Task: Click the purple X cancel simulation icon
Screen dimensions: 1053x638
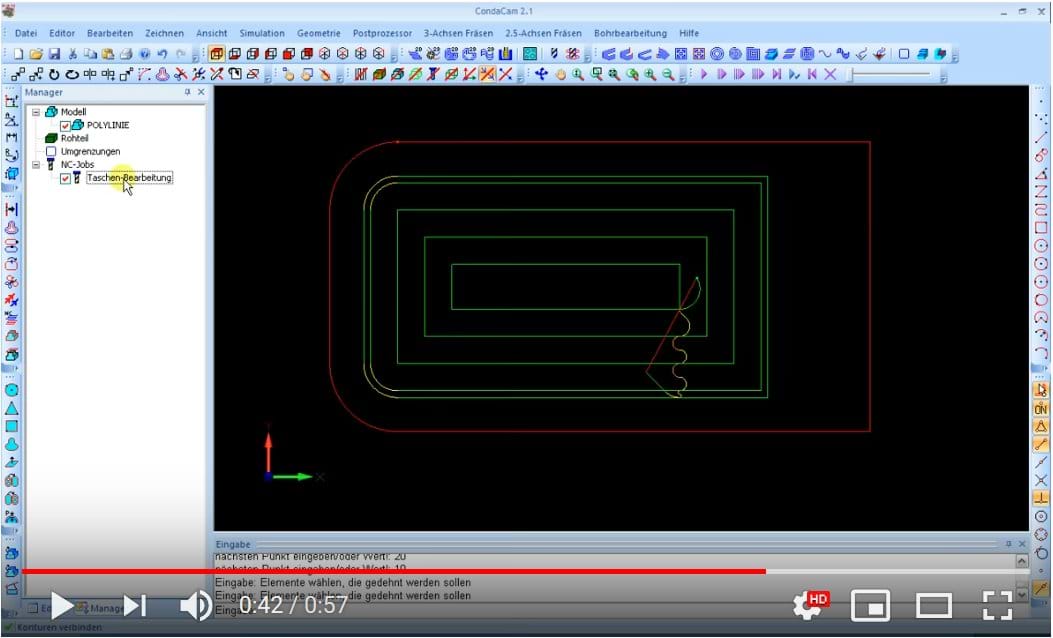Action: pos(831,75)
